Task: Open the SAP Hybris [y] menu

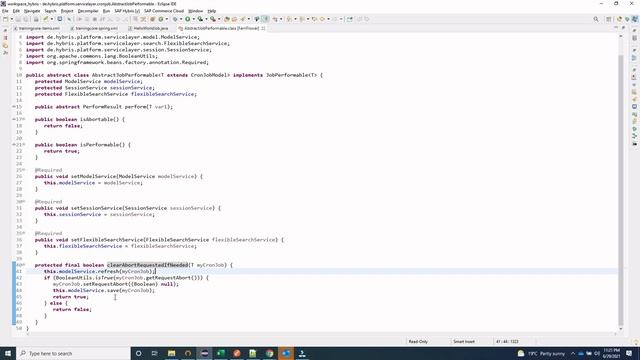Action: tap(127, 11)
